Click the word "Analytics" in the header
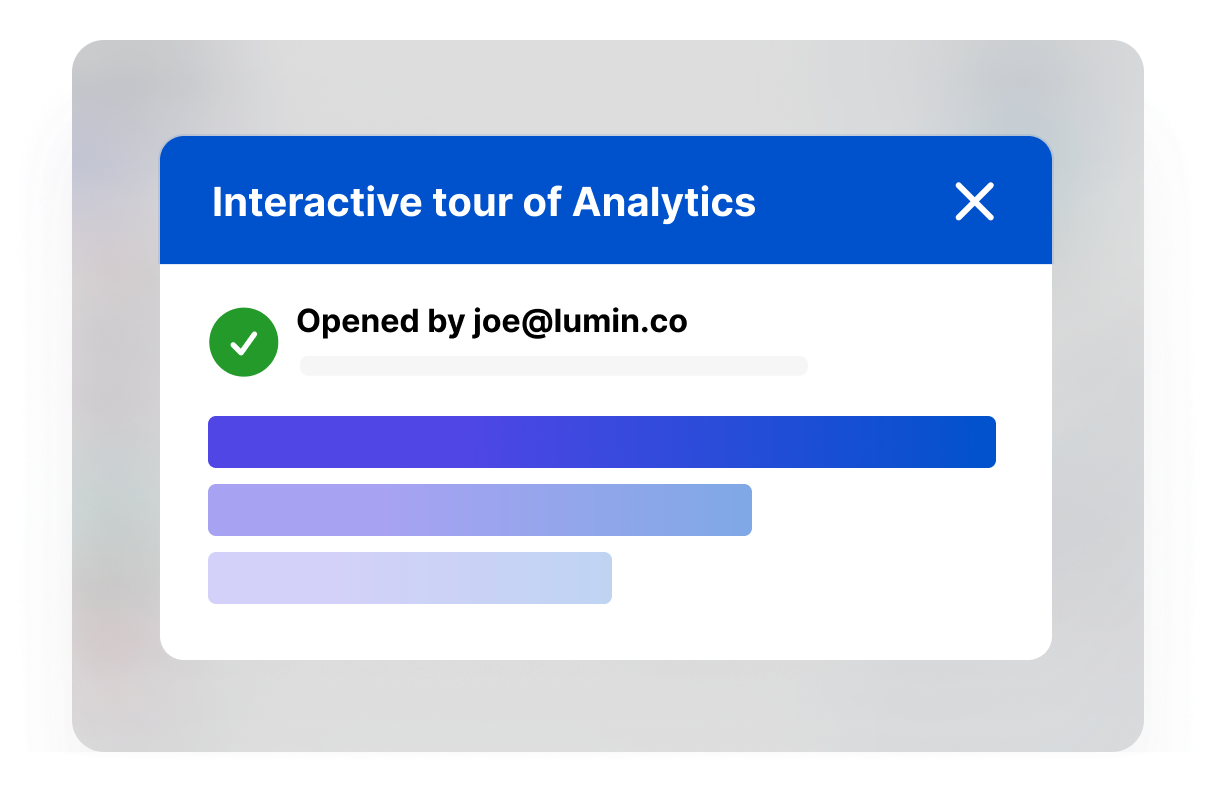Viewport: 1220px width, 792px height. (x=664, y=202)
